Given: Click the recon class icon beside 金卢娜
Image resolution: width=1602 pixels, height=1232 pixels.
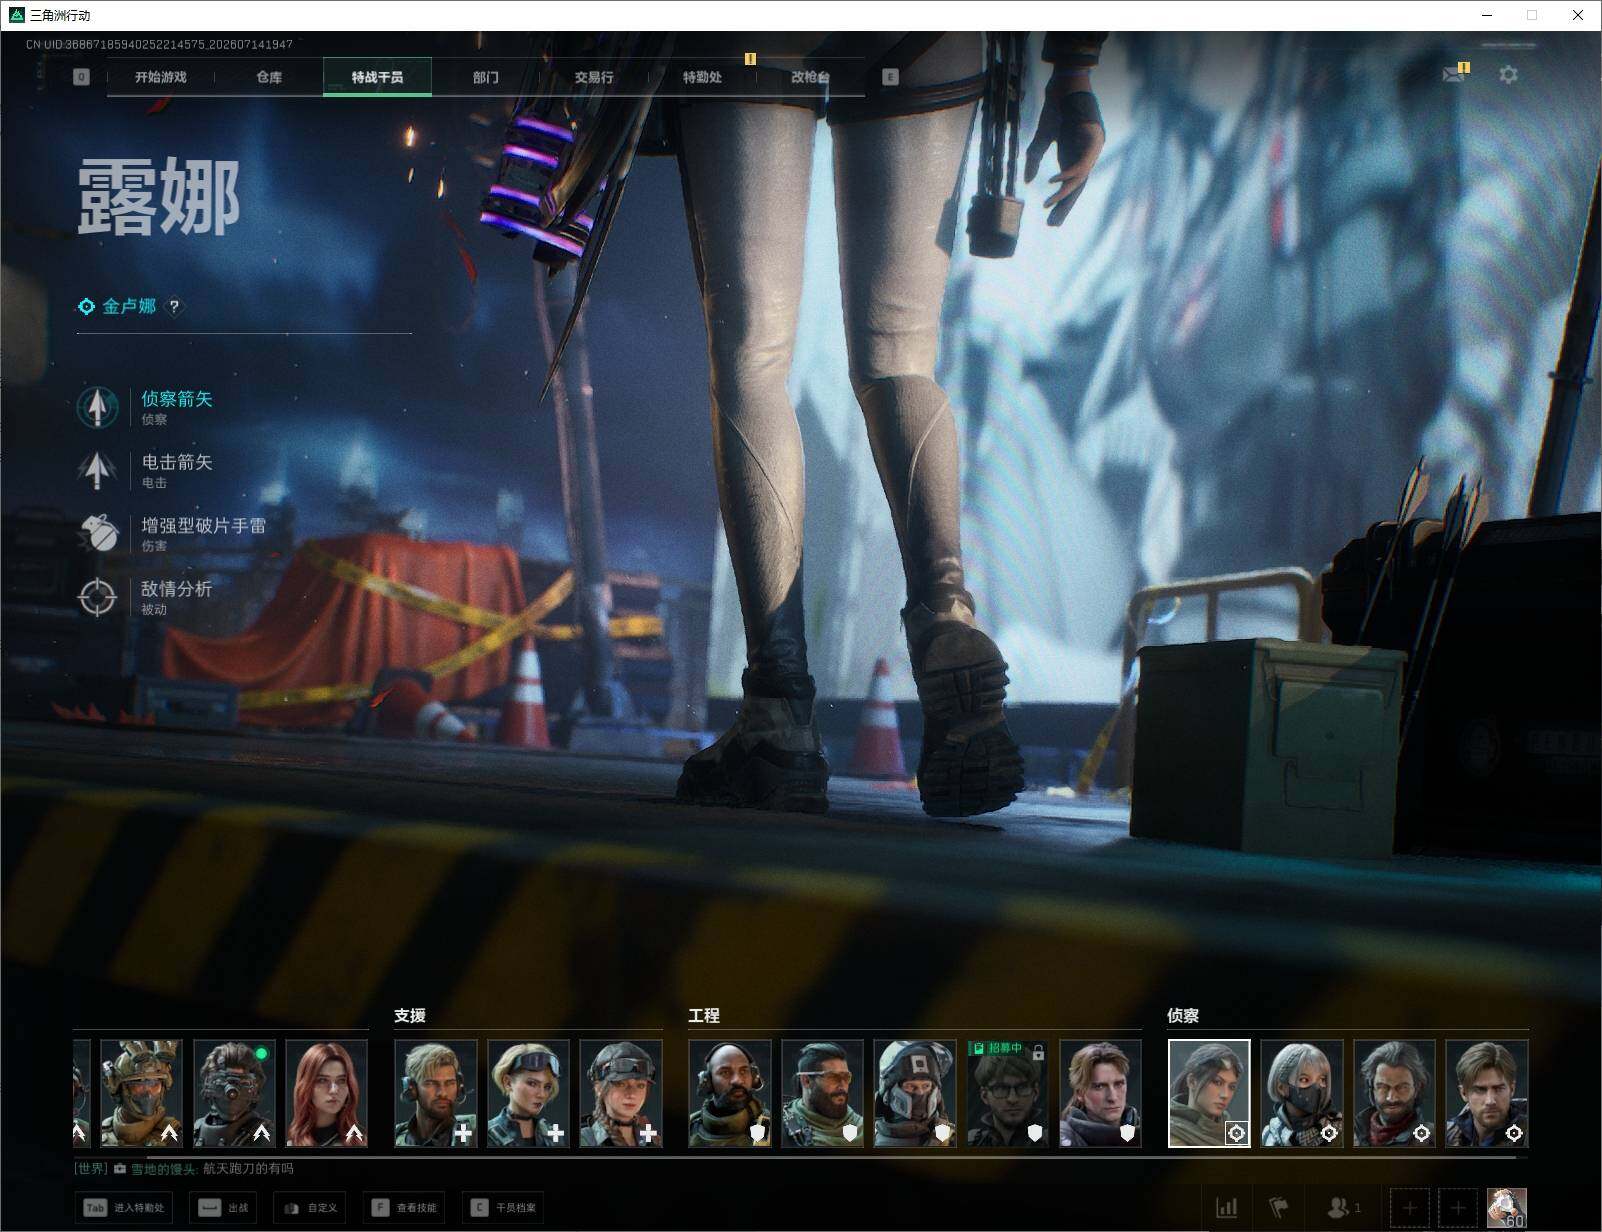Looking at the screenshot, I should click(x=87, y=307).
